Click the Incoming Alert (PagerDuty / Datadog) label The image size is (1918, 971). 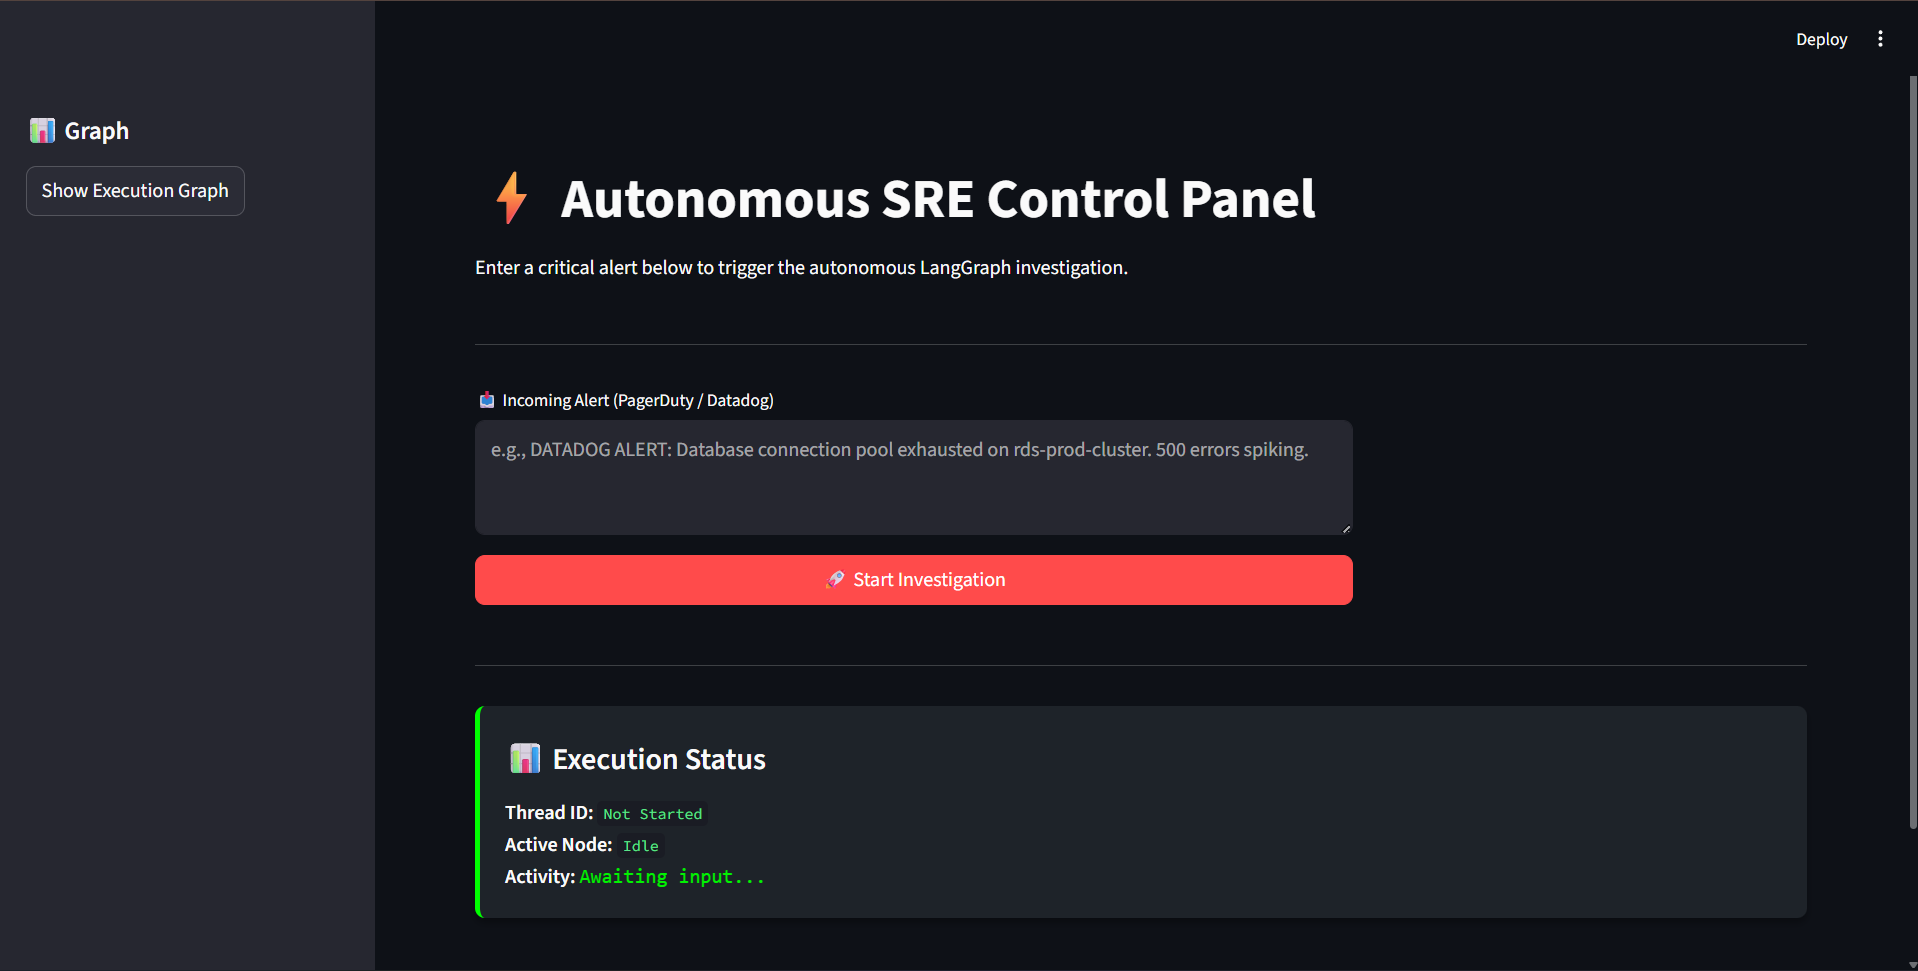click(638, 400)
